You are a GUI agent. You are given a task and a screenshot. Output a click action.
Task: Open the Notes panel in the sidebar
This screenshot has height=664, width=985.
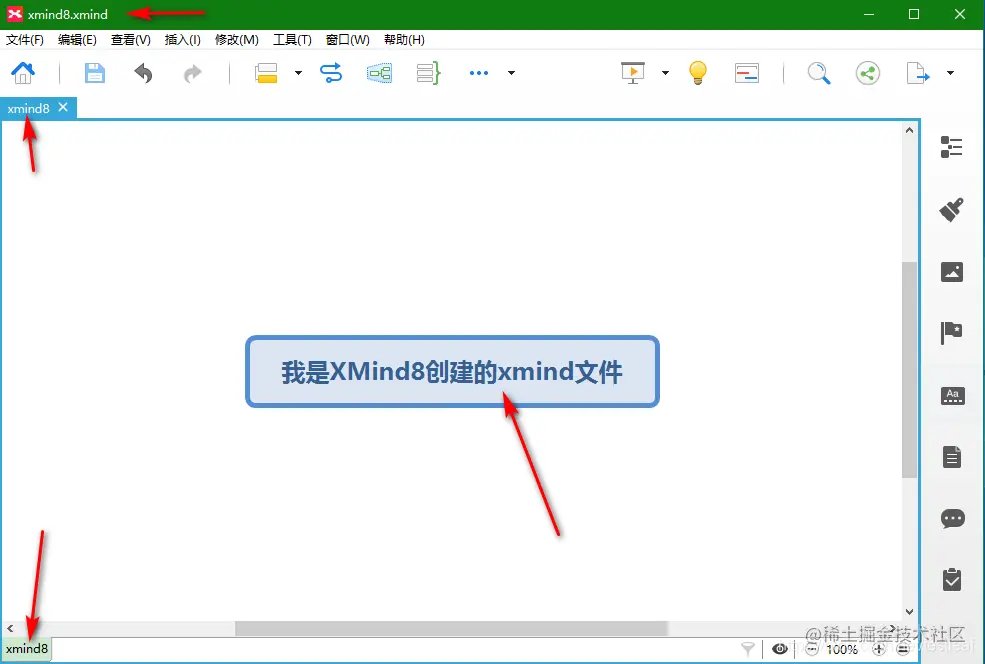pos(952,457)
